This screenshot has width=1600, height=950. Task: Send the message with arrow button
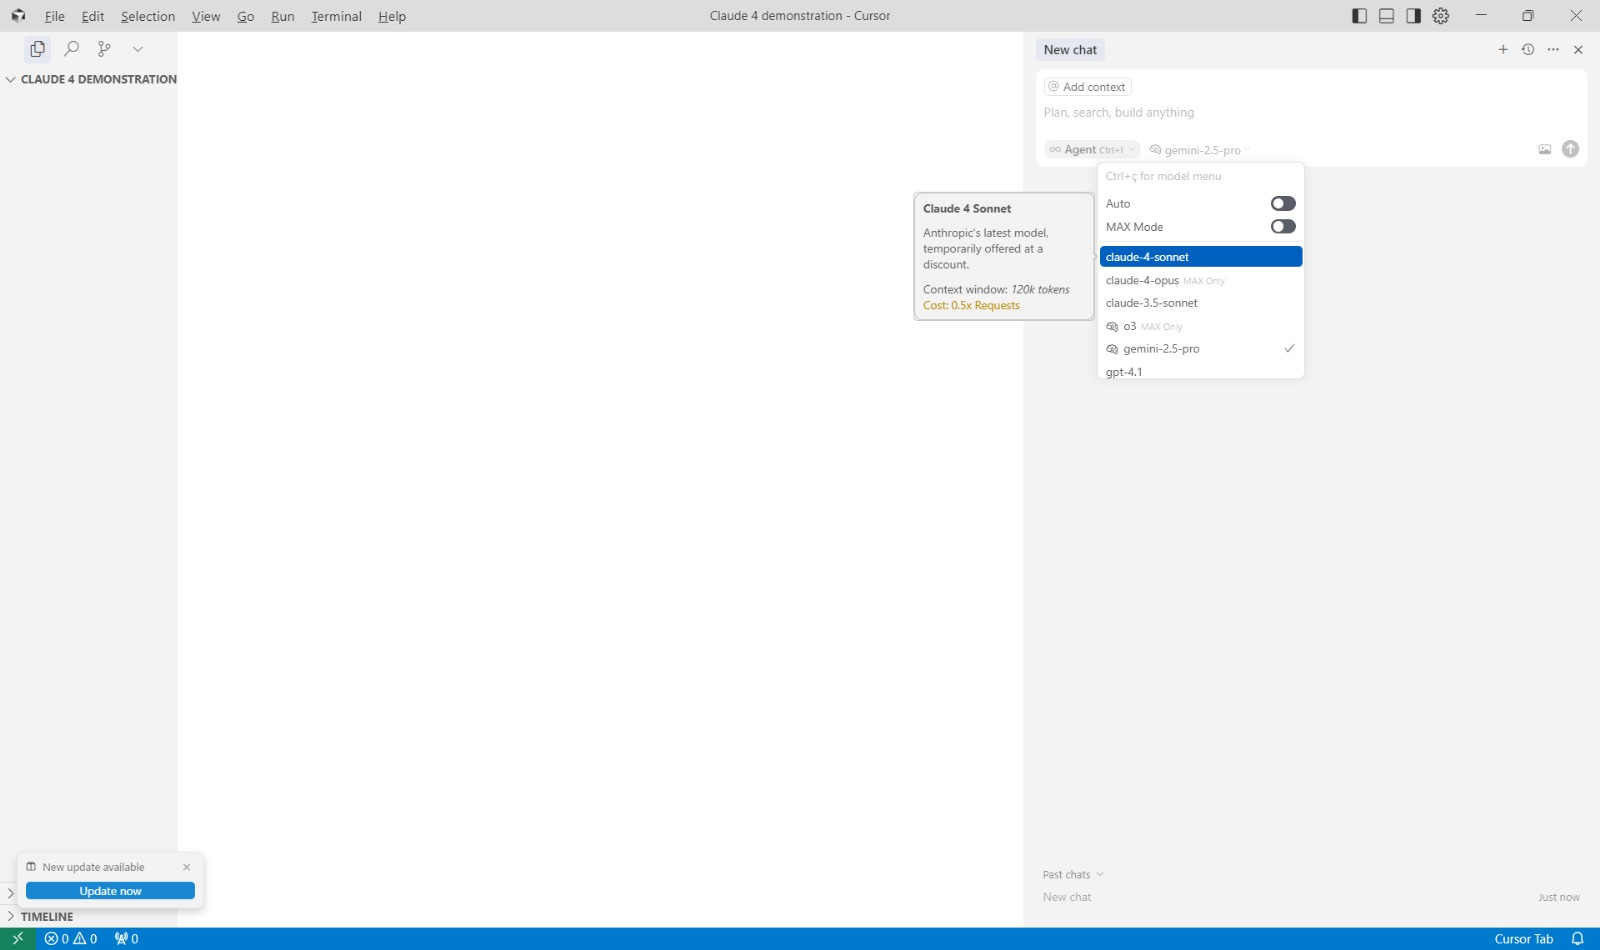click(1570, 149)
